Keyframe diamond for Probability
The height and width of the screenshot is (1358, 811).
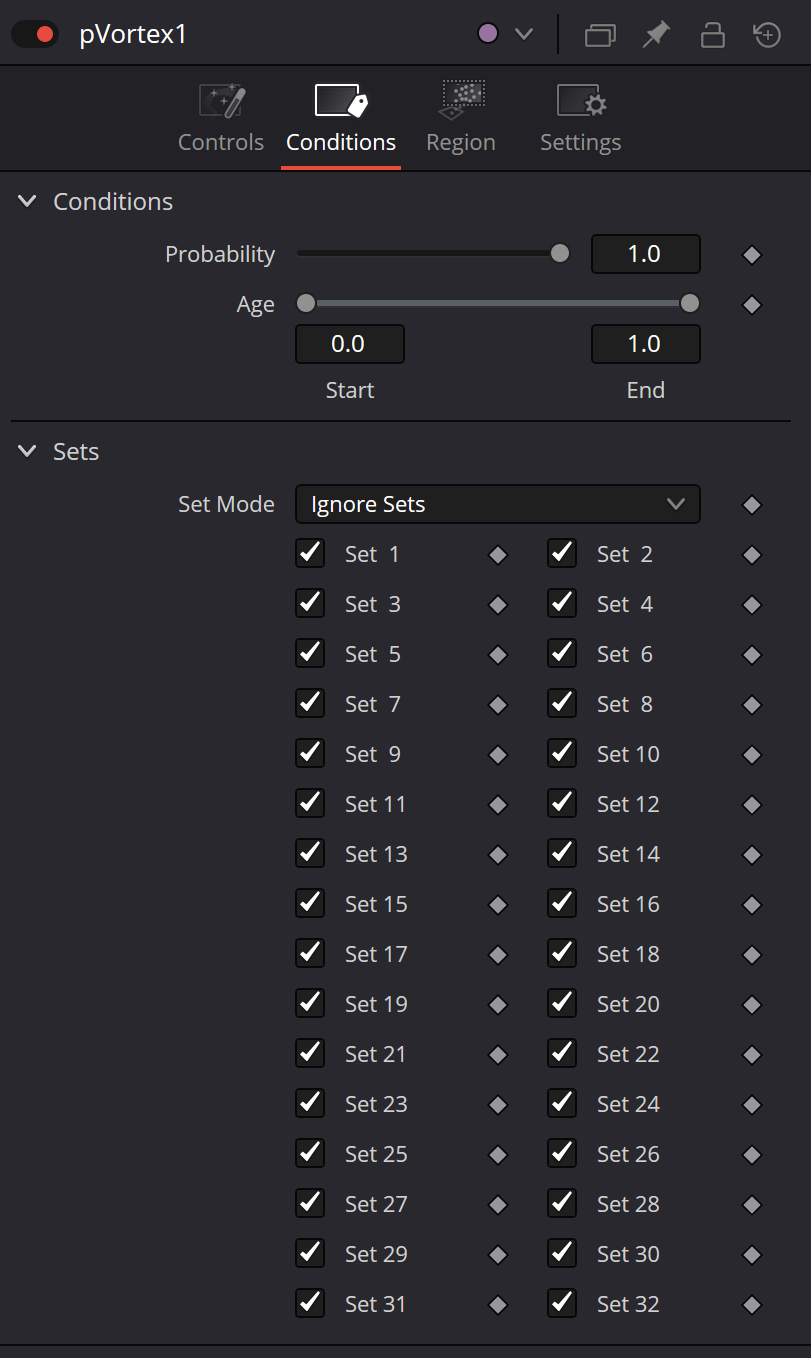pos(752,255)
